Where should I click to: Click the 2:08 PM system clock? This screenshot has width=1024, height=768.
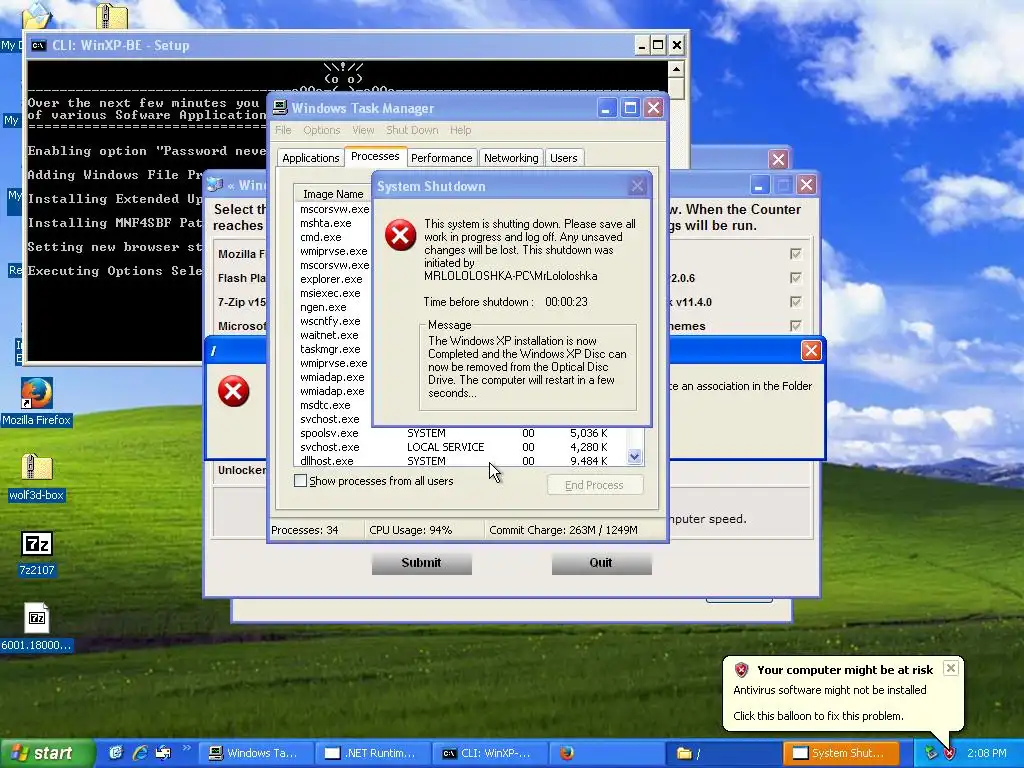[986, 753]
